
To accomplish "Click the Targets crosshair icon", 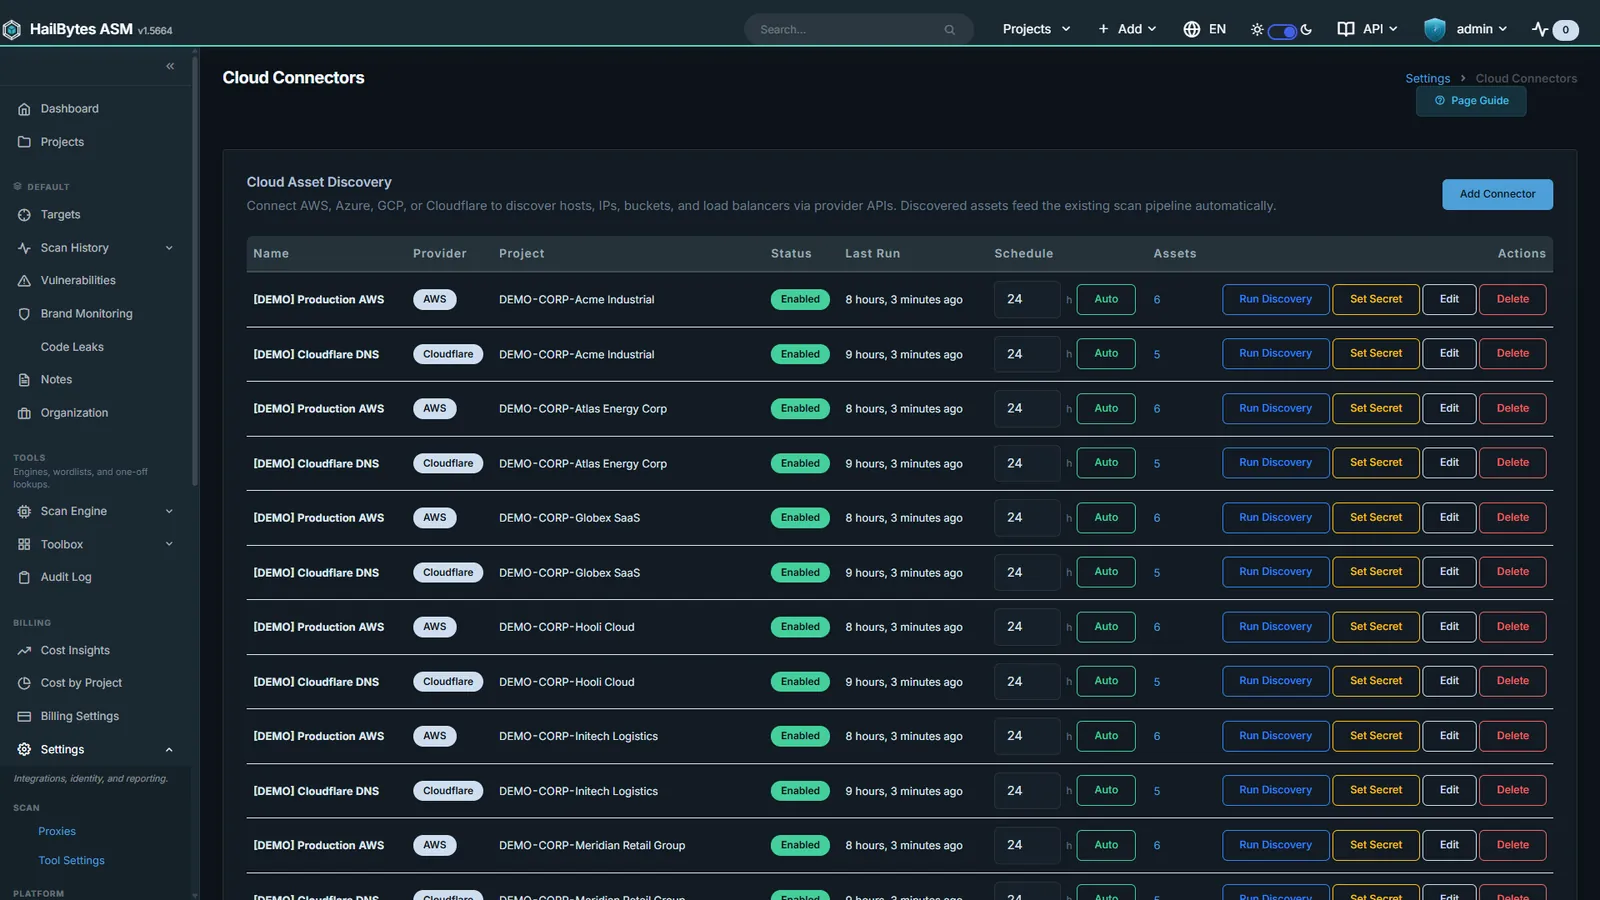I will pyautogui.click(x=24, y=215).
